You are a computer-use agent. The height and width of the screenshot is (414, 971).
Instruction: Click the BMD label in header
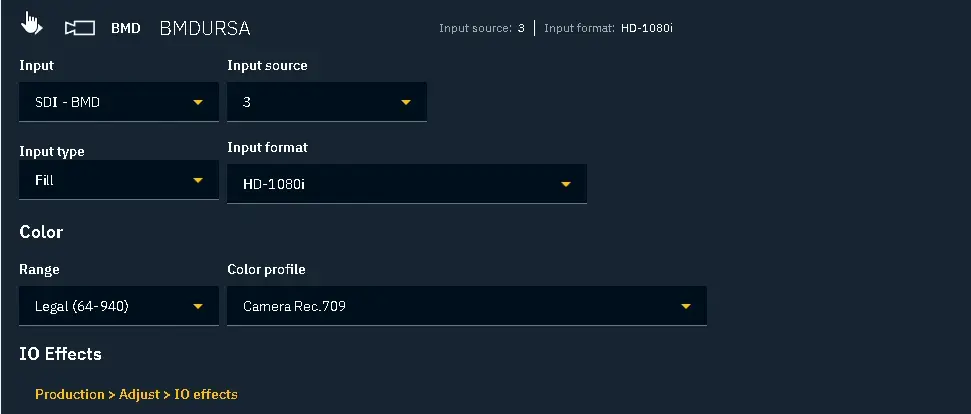point(125,28)
